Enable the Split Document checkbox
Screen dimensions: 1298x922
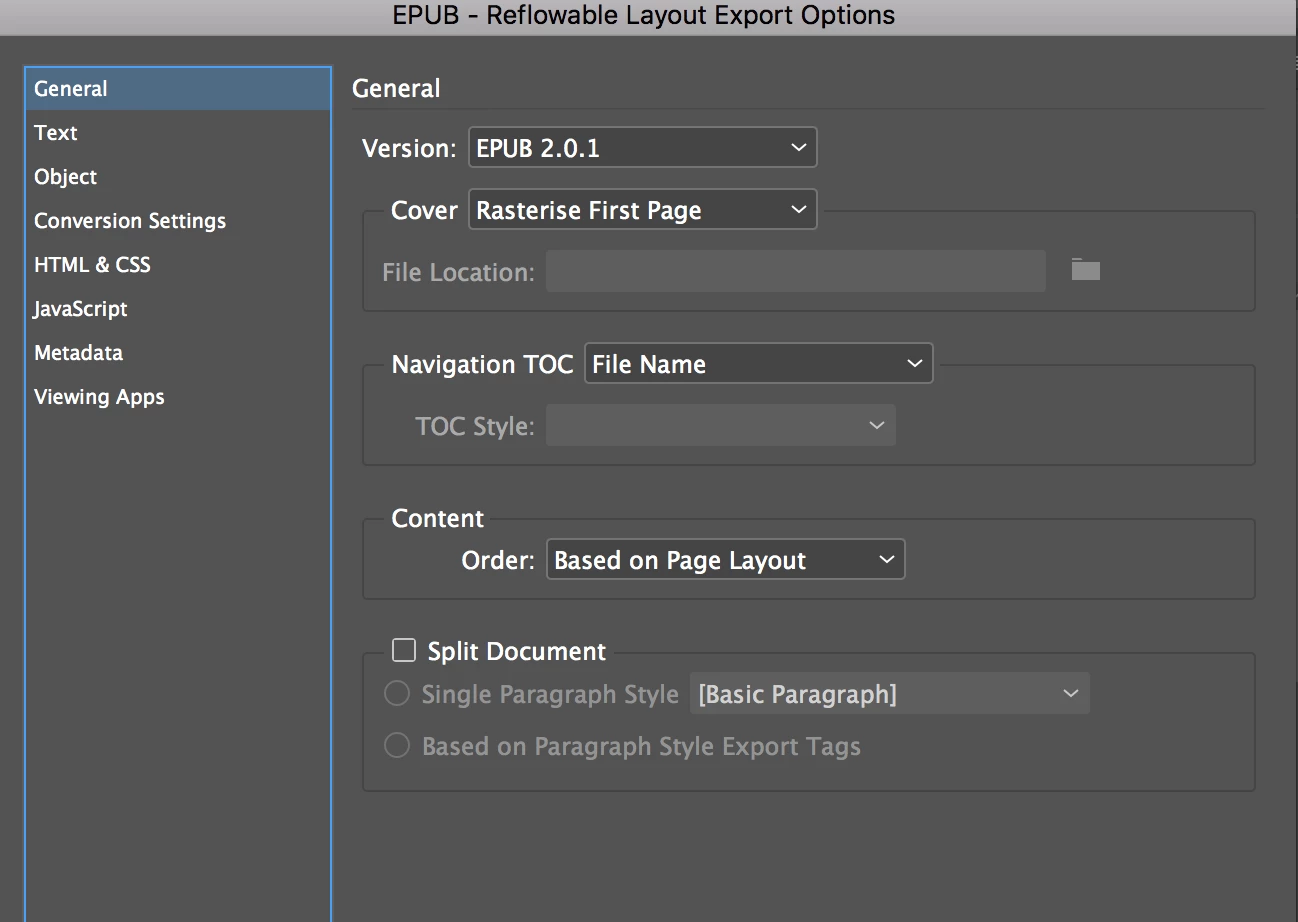tap(403, 651)
